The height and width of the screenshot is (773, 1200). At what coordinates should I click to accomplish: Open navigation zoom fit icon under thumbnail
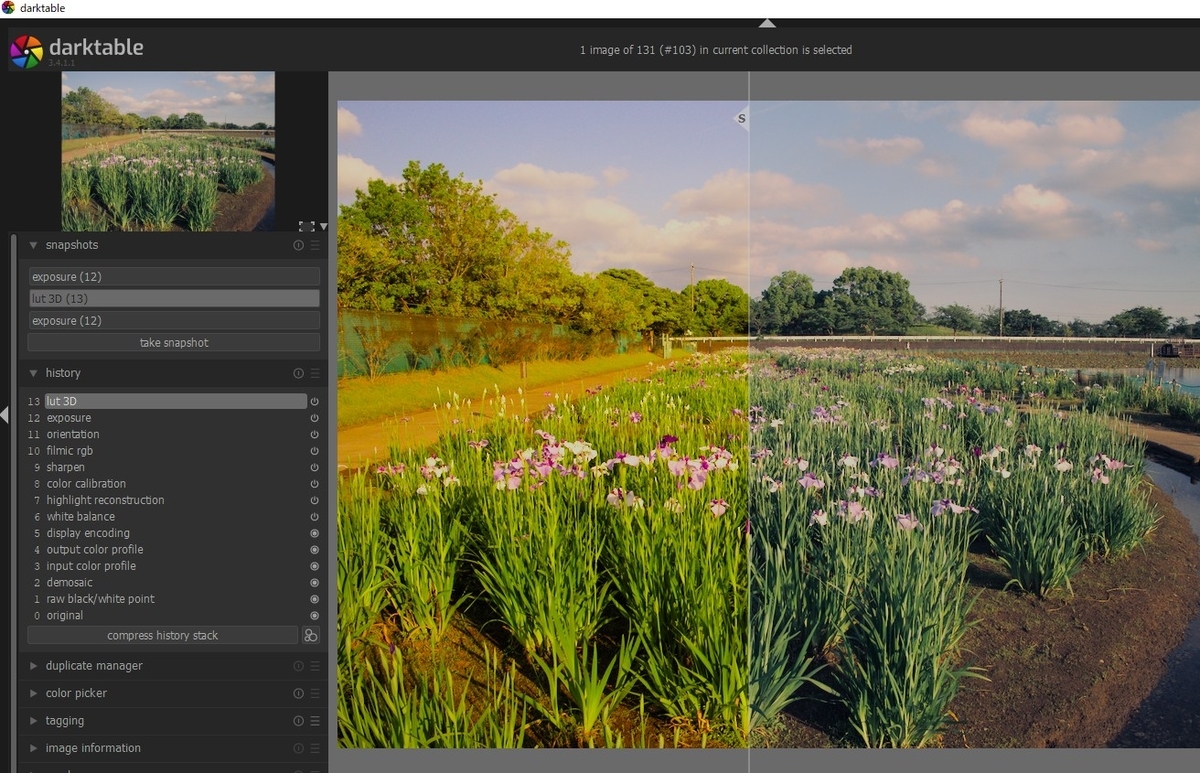[307, 227]
